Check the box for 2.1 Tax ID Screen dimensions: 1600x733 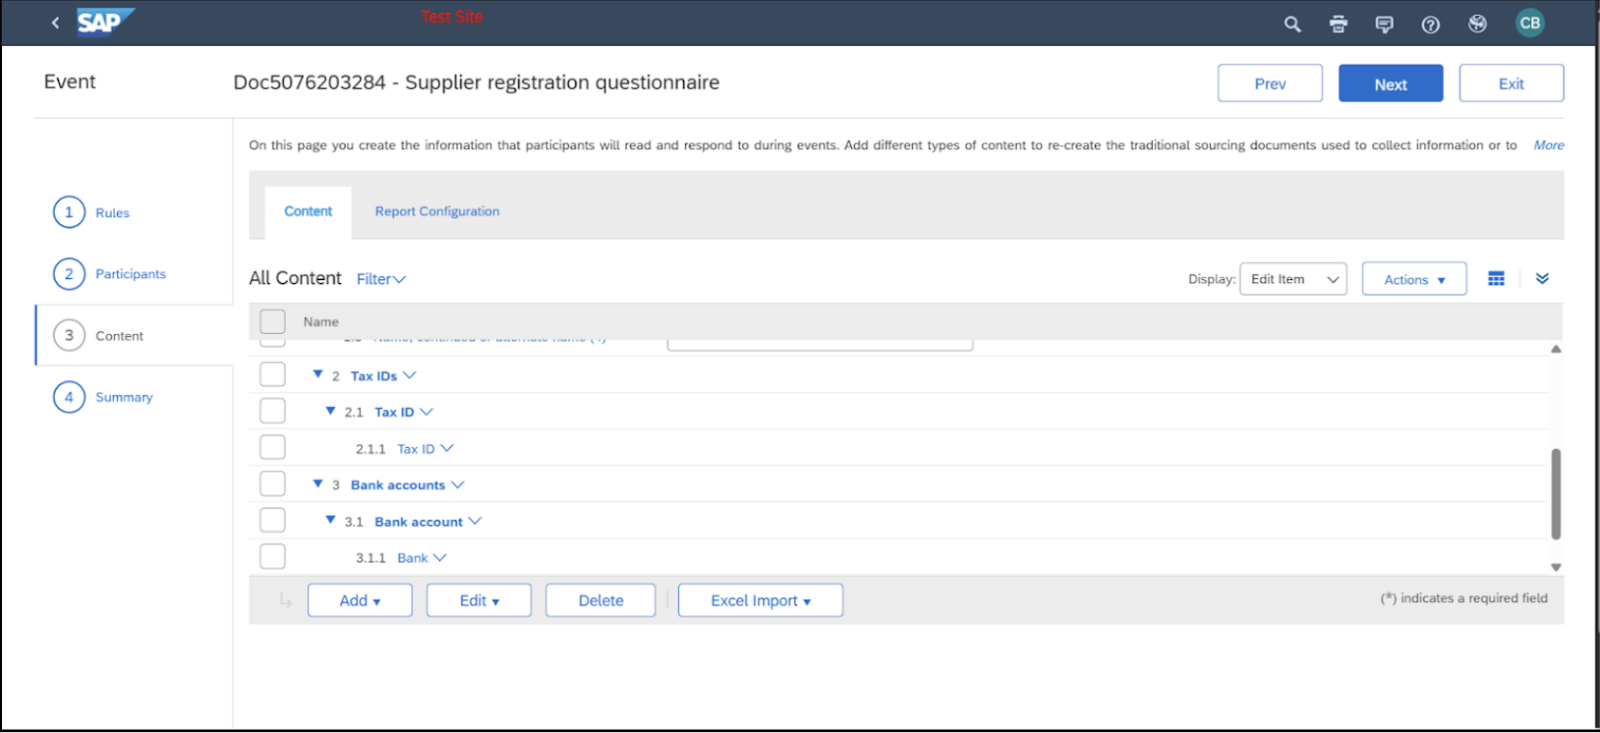(x=272, y=411)
